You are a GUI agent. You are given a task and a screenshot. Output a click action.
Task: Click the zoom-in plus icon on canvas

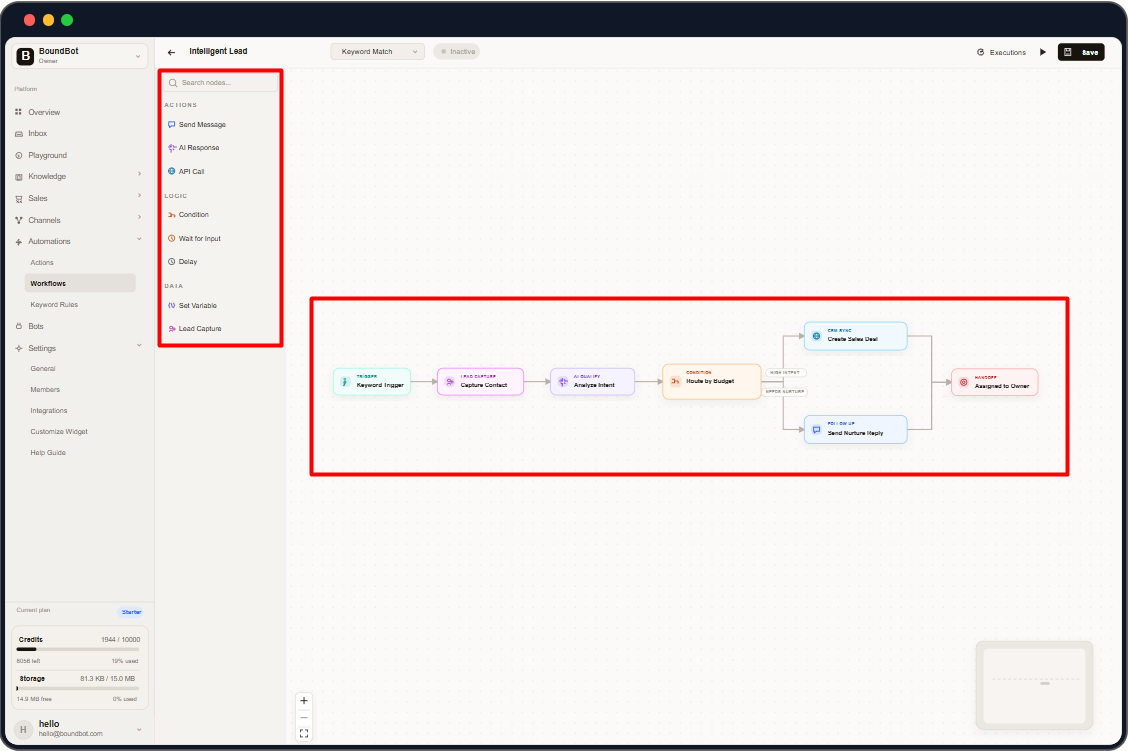(304, 700)
